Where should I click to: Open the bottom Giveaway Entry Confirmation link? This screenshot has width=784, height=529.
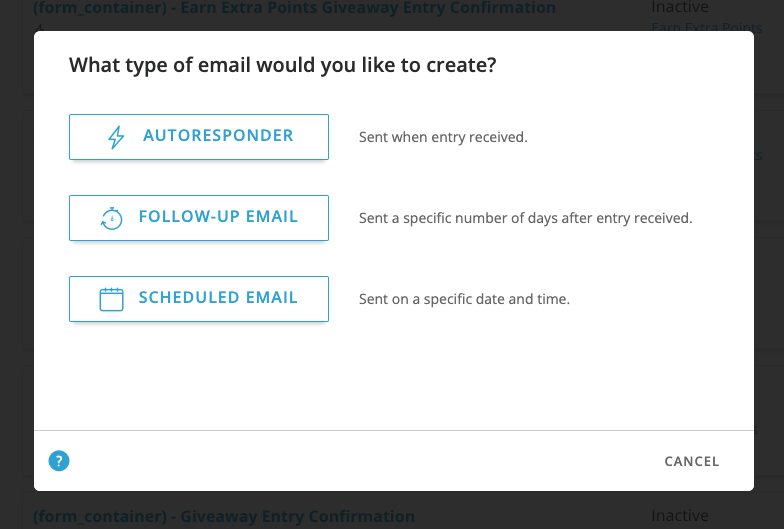point(224,517)
